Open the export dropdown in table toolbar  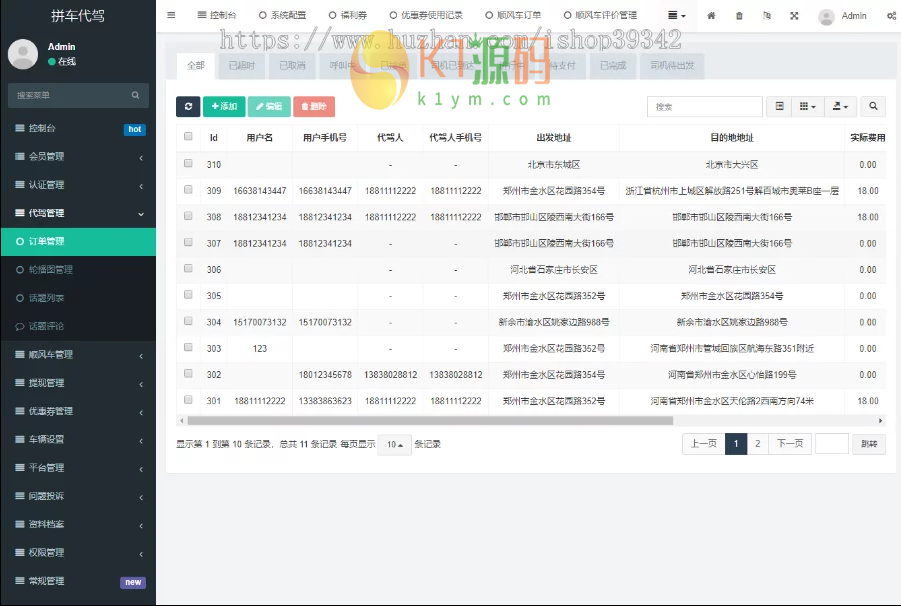841,106
